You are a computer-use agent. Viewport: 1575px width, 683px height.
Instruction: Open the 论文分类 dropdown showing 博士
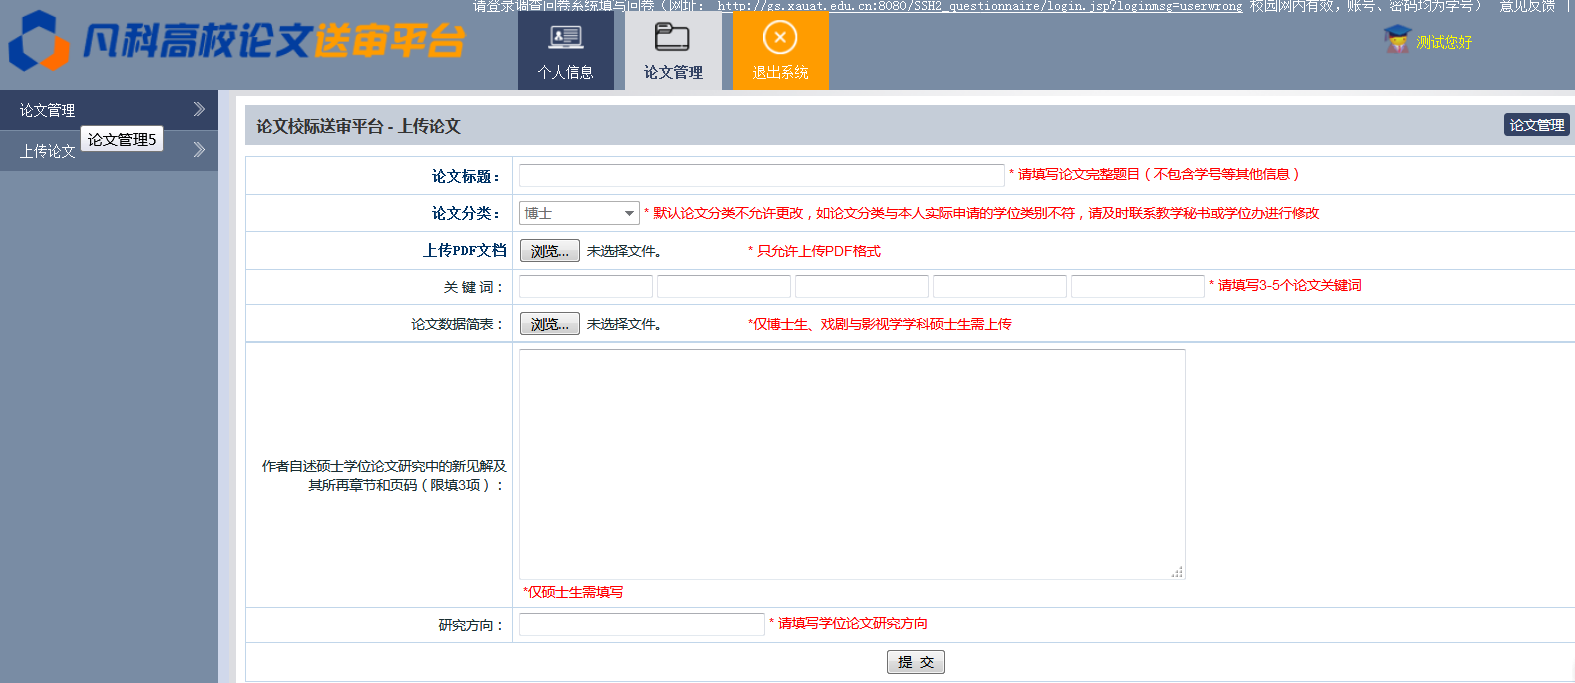point(579,213)
